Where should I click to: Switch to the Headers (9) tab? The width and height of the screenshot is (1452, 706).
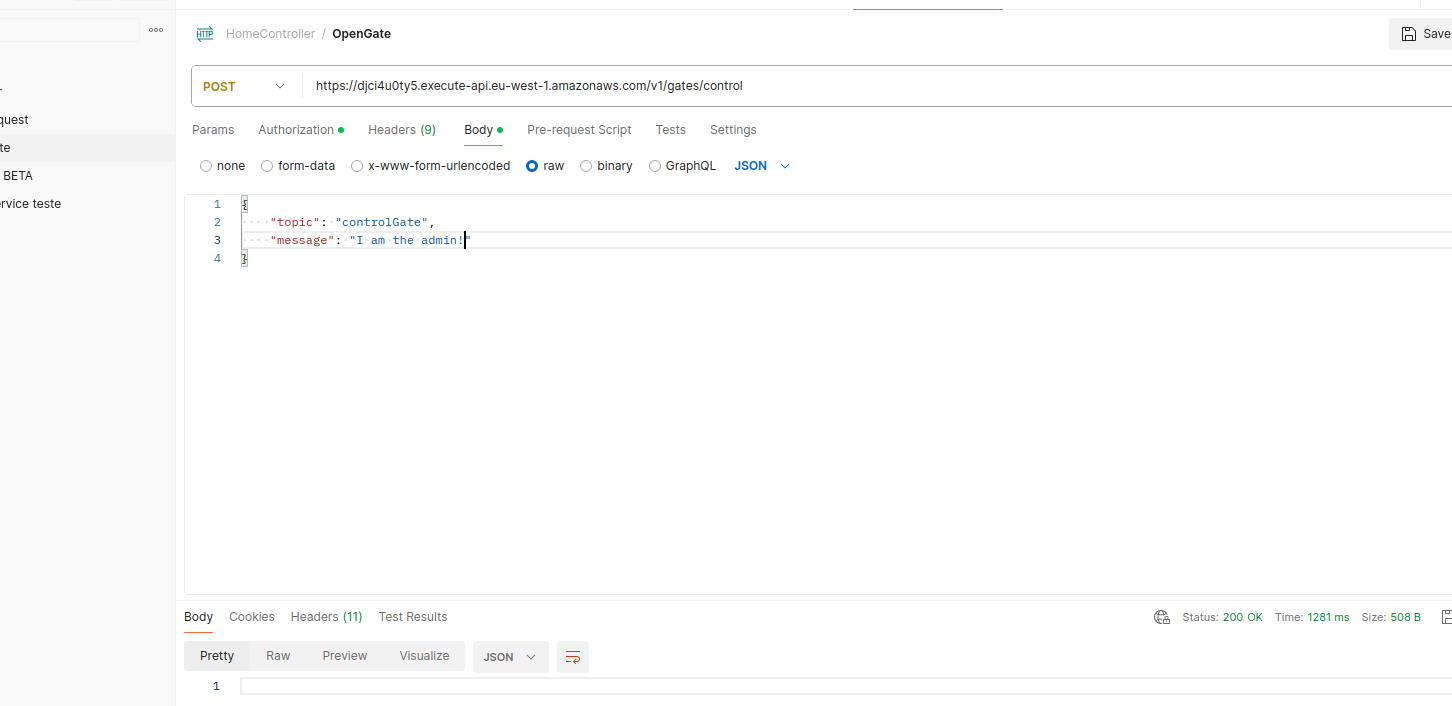point(402,129)
